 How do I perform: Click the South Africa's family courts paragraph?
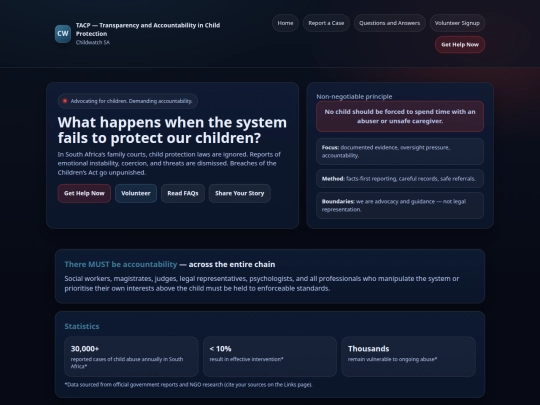(x=169, y=163)
